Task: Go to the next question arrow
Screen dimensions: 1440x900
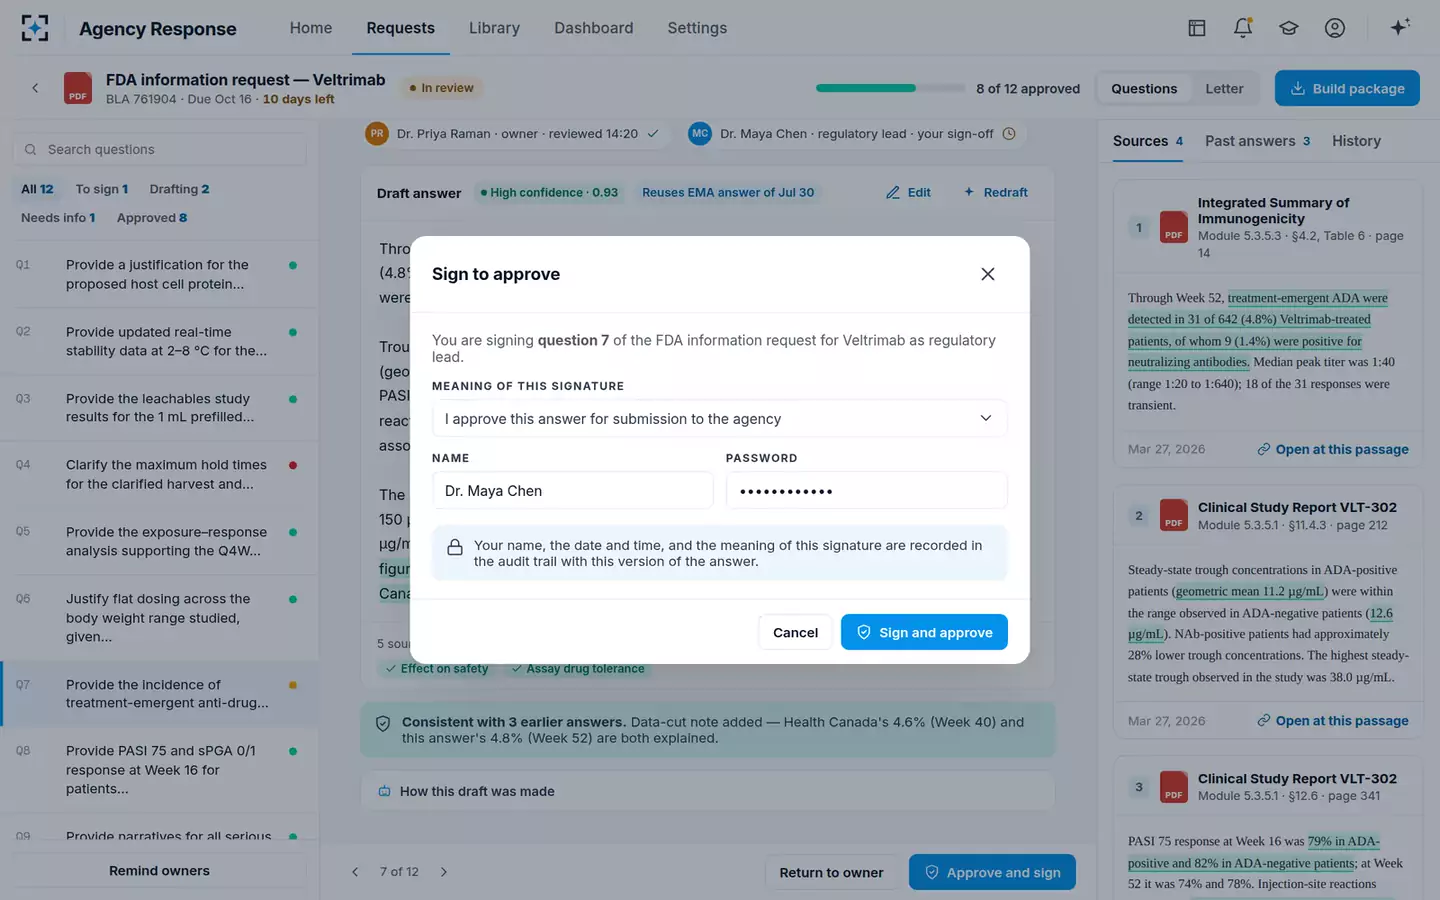Action: tap(444, 872)
